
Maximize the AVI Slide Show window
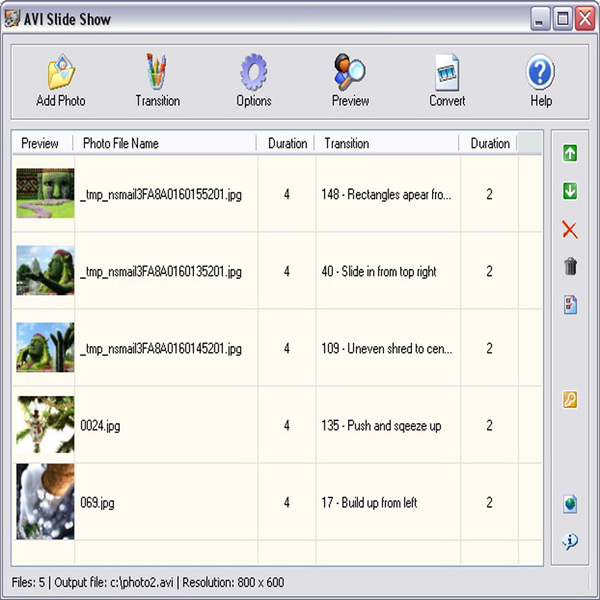pos(562,18)
